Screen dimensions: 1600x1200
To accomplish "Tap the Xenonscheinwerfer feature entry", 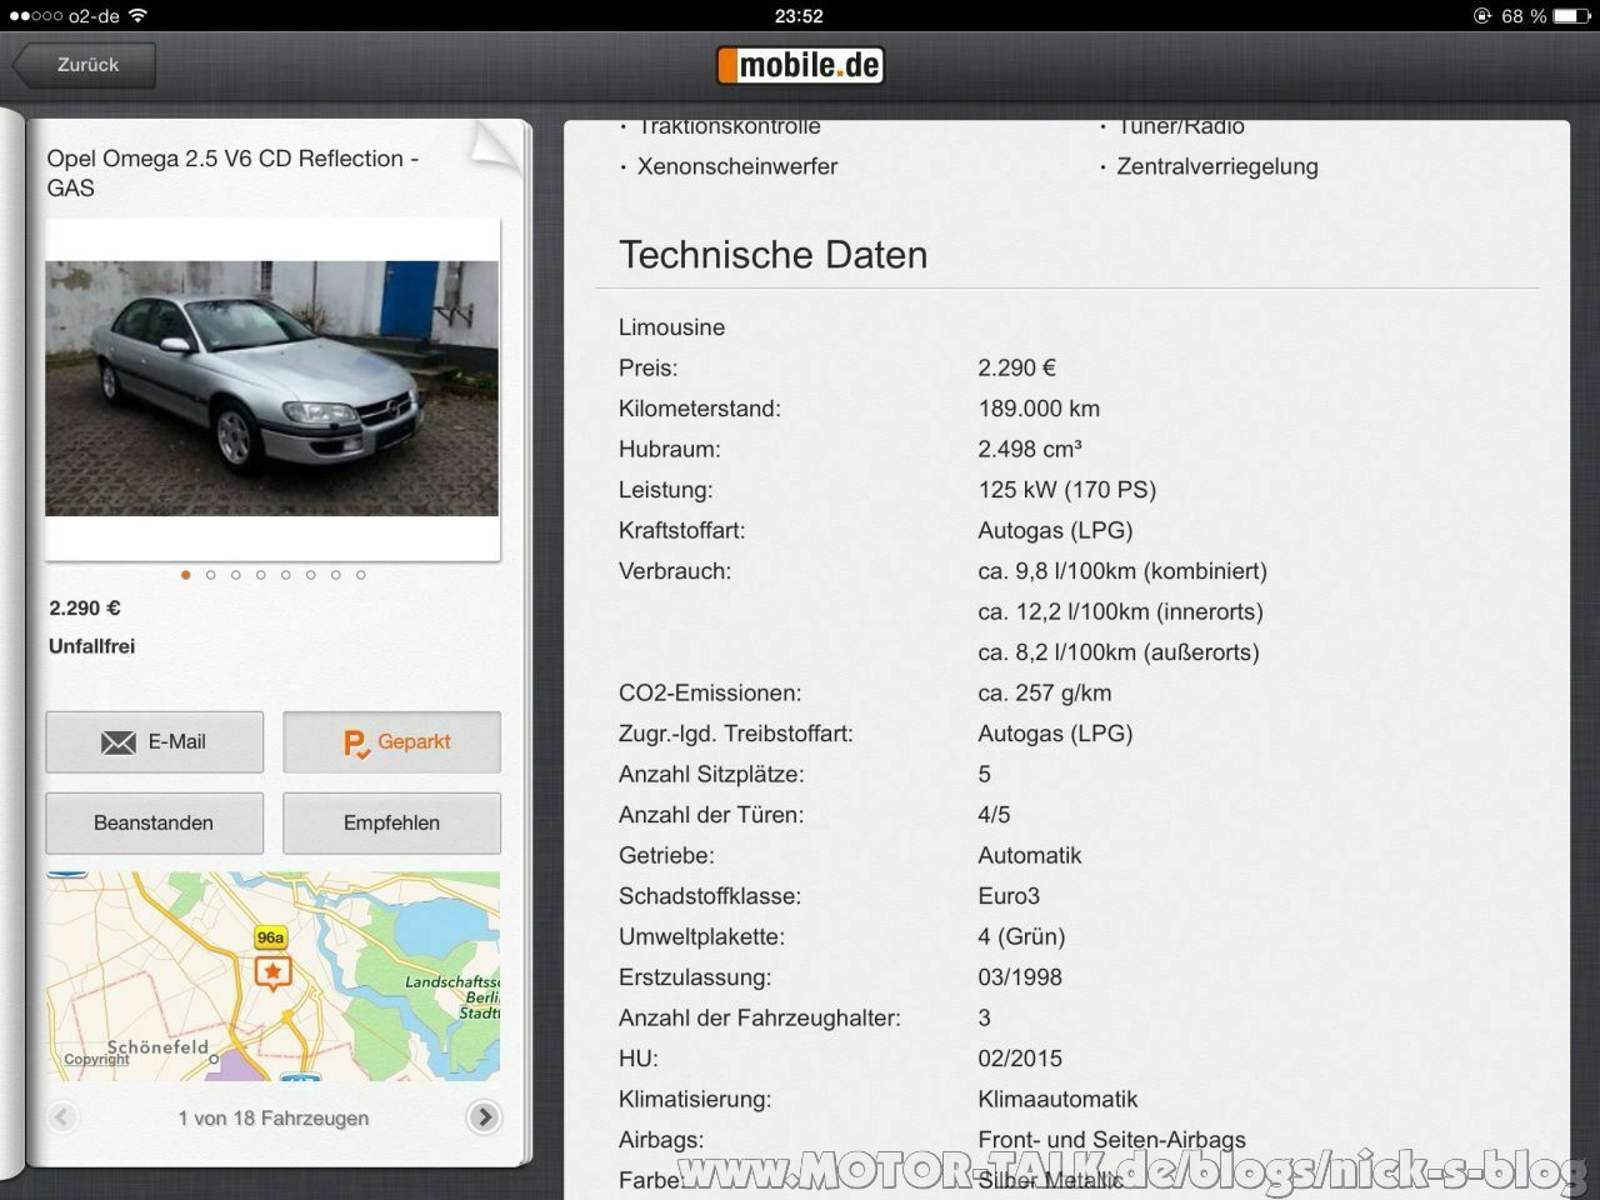I will pos(737,167).
